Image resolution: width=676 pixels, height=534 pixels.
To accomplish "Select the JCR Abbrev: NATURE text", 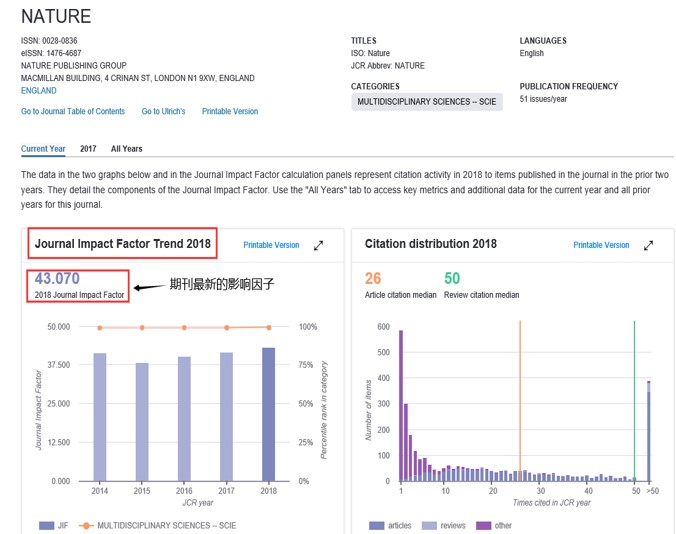I will 388,66.
